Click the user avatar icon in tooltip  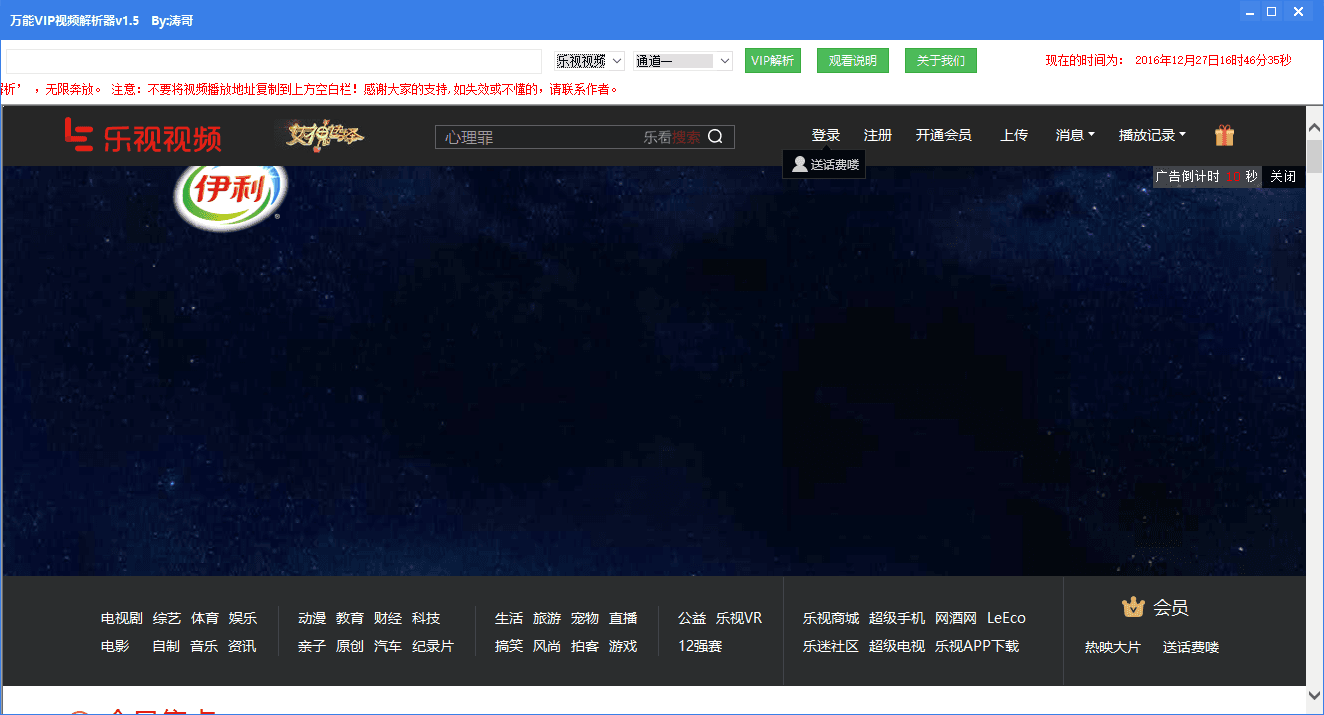[x=799, y=164]
